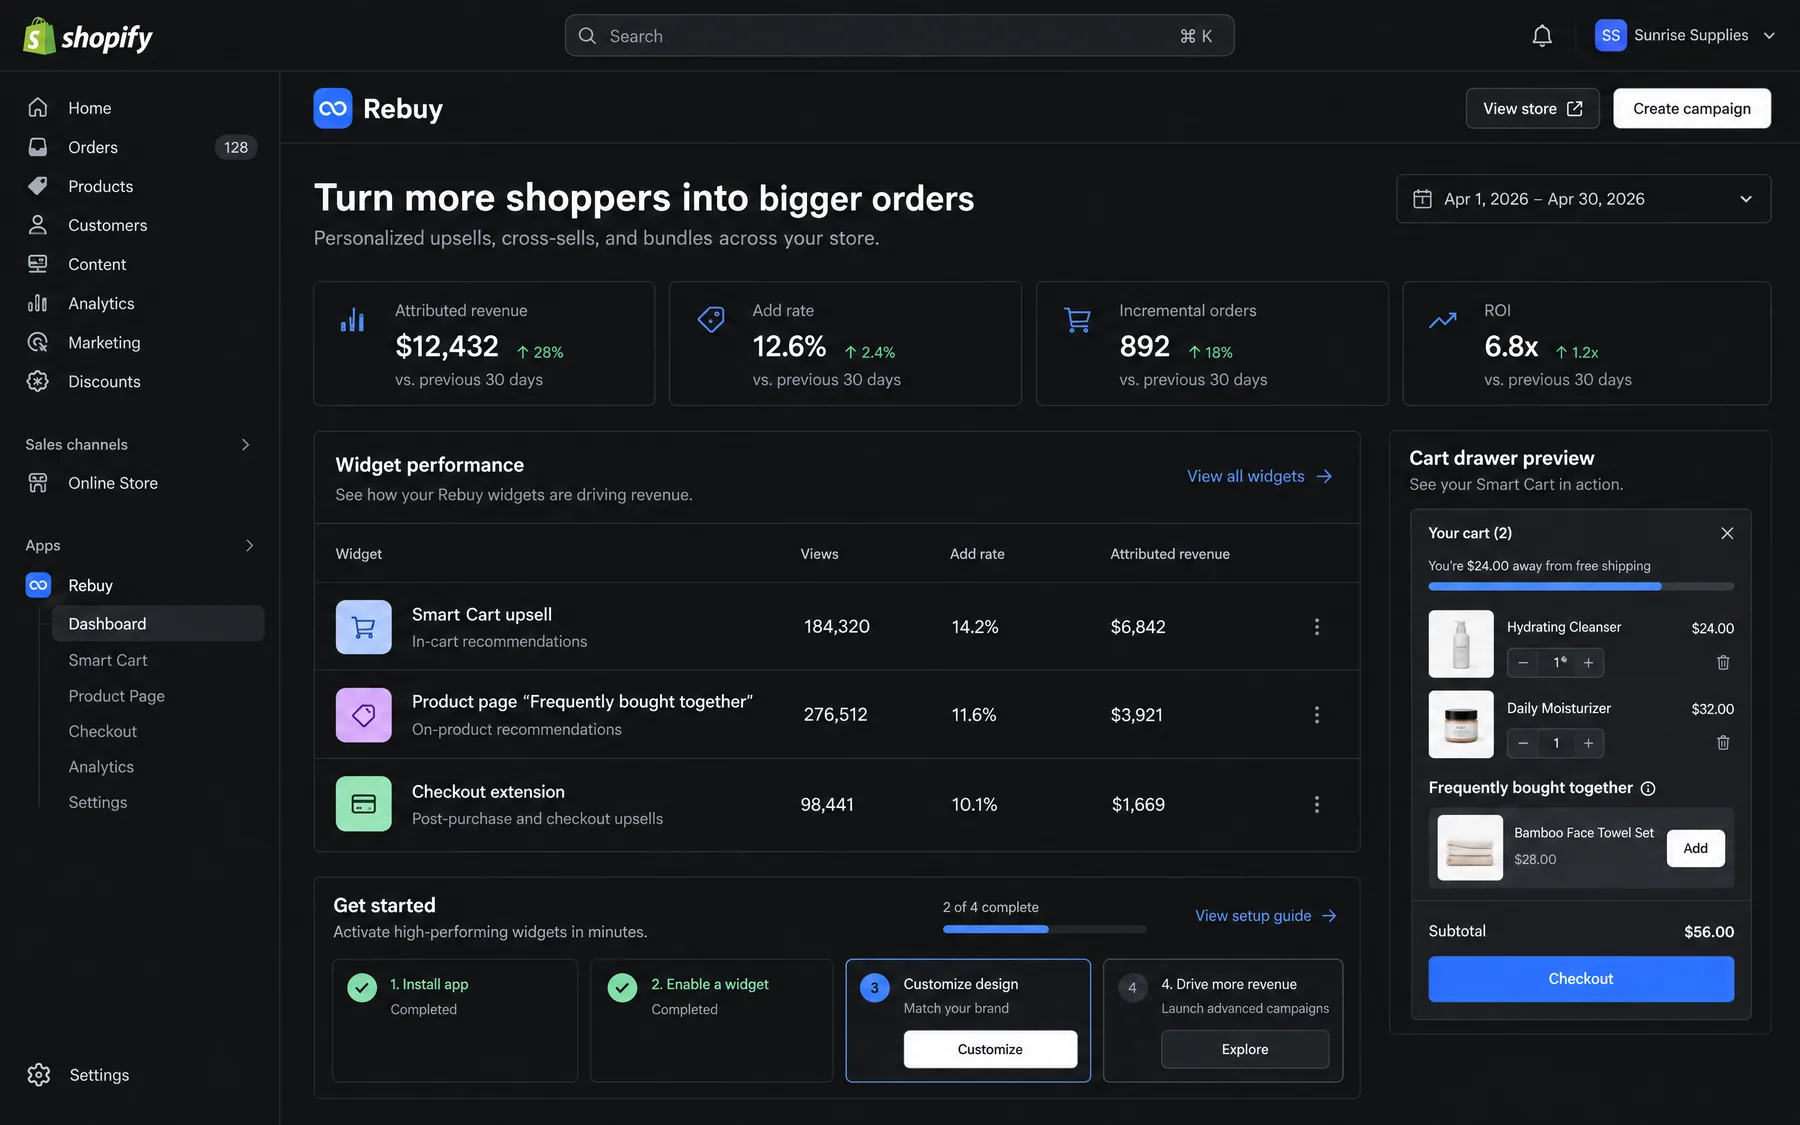Open more actions for Product page widget row
The width and height of the screenshot is (1800, 1125).
[1317, 715]
